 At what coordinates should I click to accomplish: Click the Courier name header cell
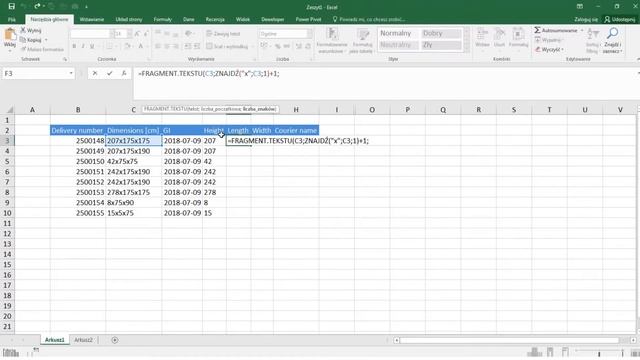pos(296,131)
